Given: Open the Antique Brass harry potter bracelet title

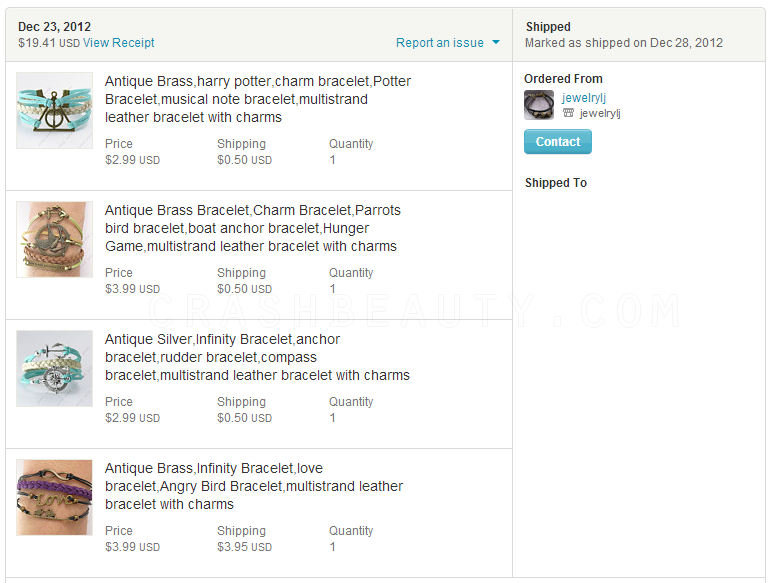Looking at the screenshot, I should pos(257,99).
